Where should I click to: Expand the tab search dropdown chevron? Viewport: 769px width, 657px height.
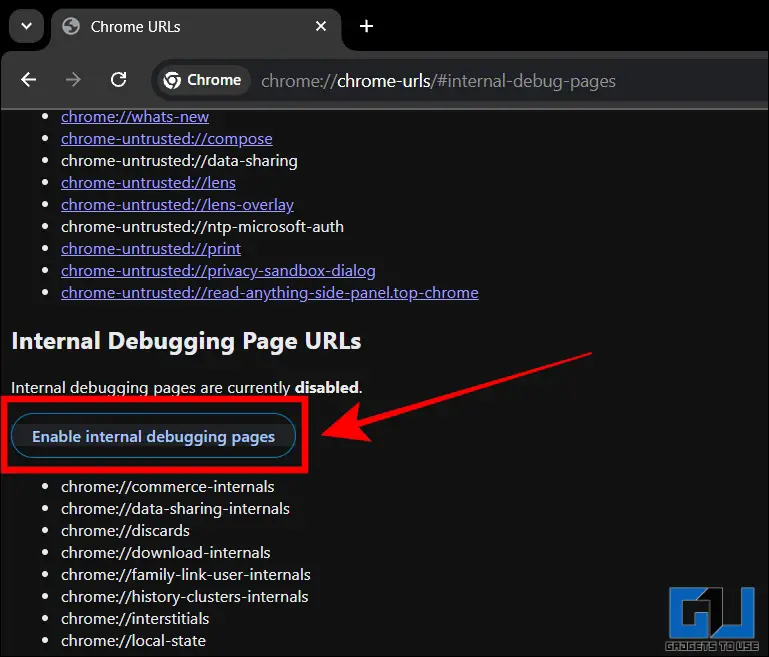pyautogui.click(x=26, y=26)
